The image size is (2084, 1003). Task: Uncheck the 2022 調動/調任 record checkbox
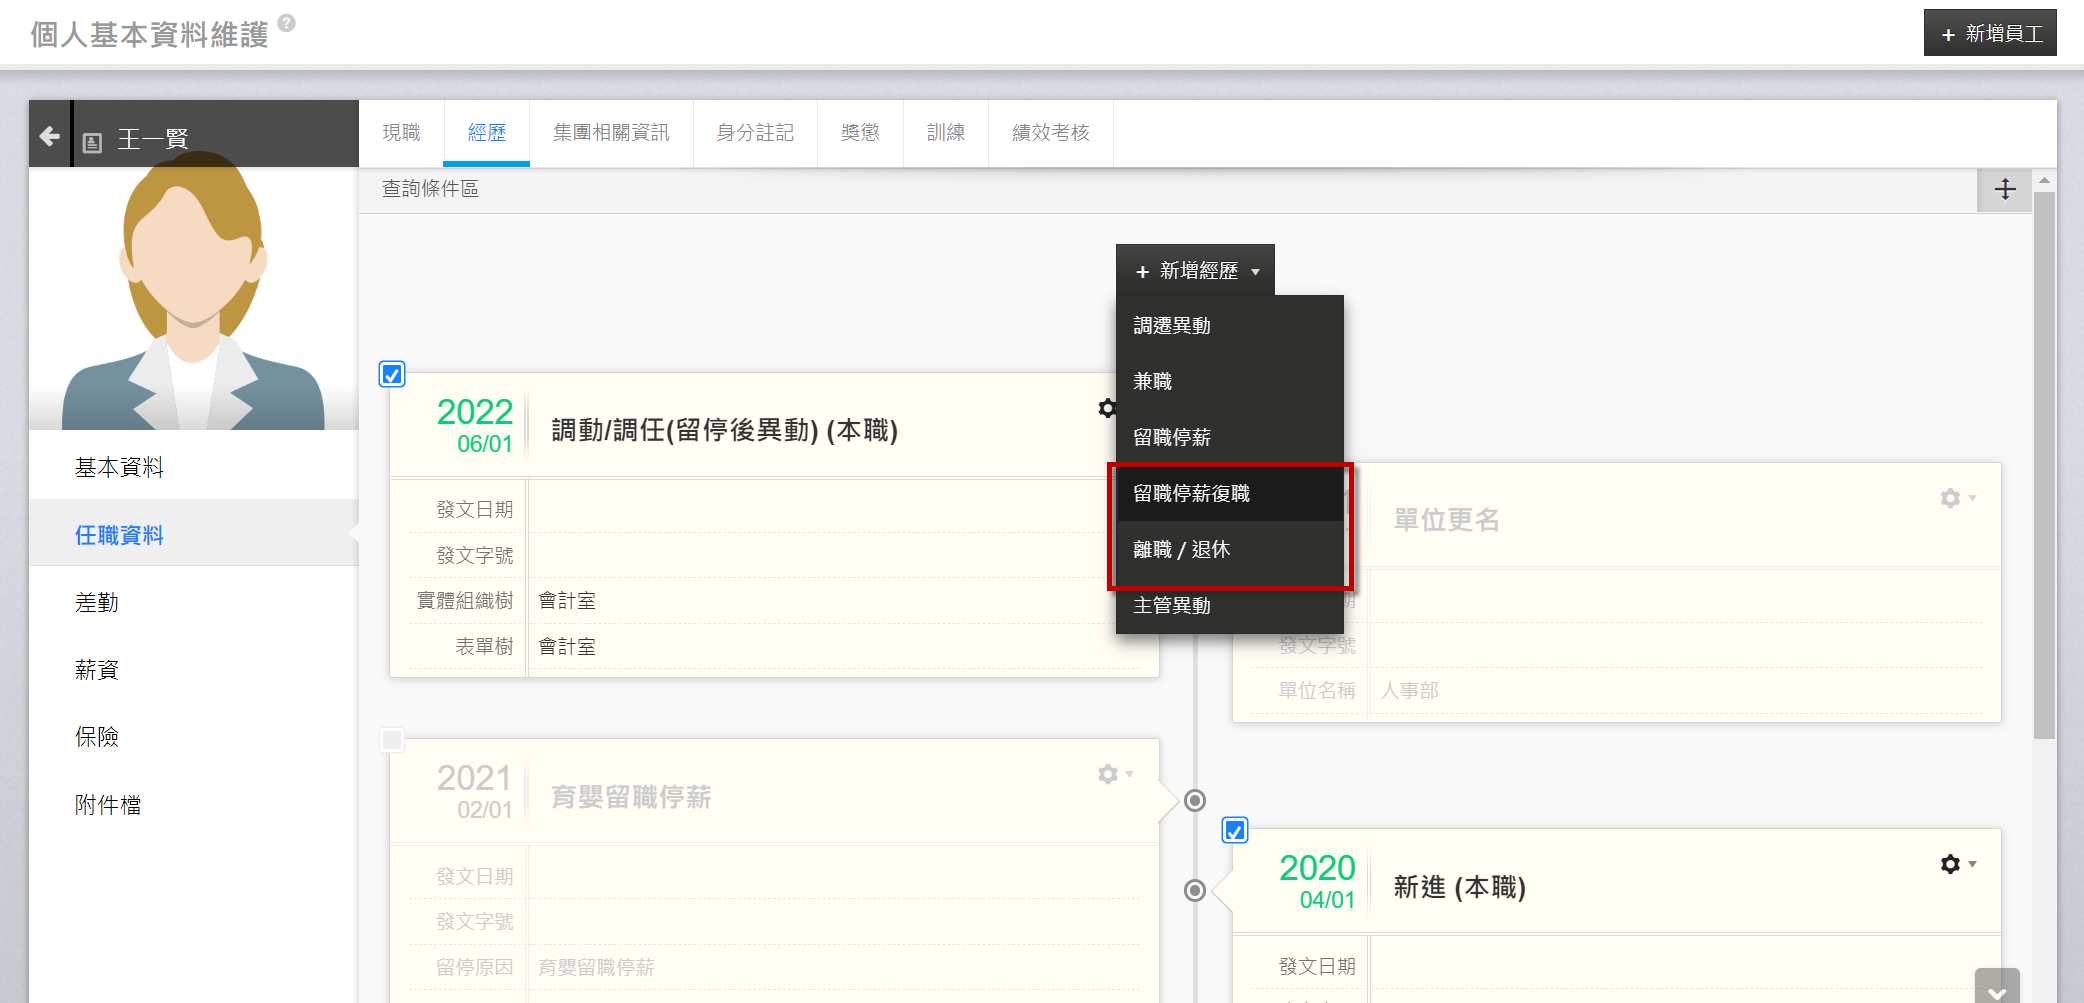coord(392,374)
